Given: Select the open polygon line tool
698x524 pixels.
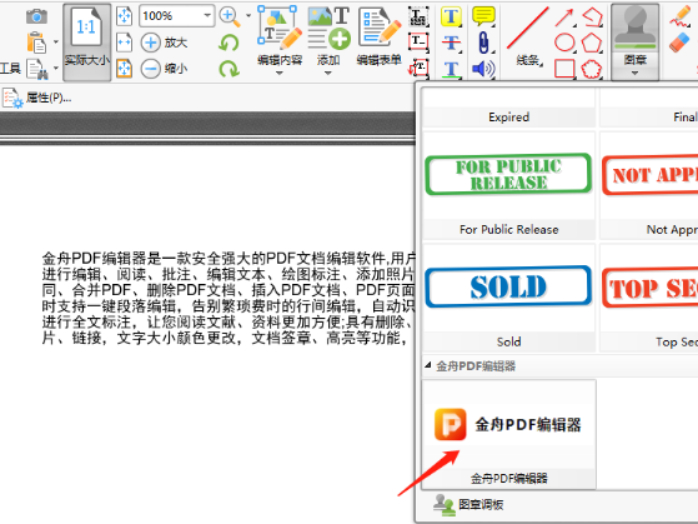Looking at the screenshot, I should click(592, 17).
